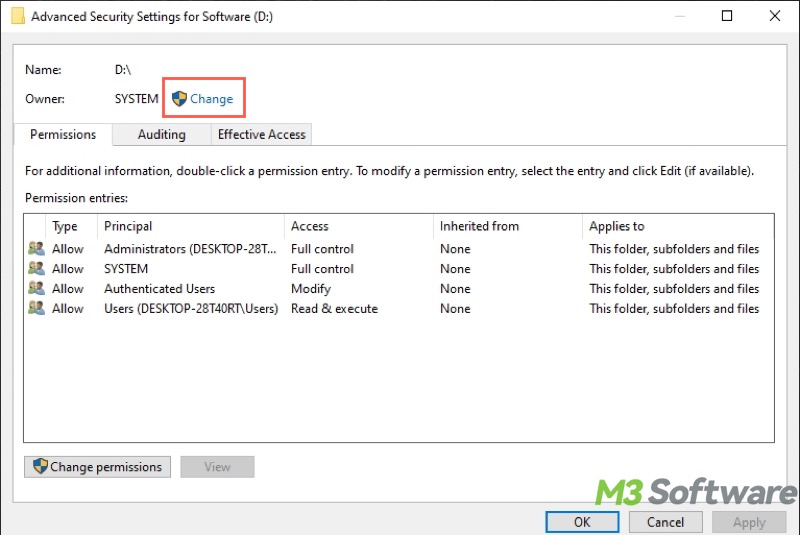The image size is (800, 535).
Task: Click the Modify access value
Action: coord(311,289)
